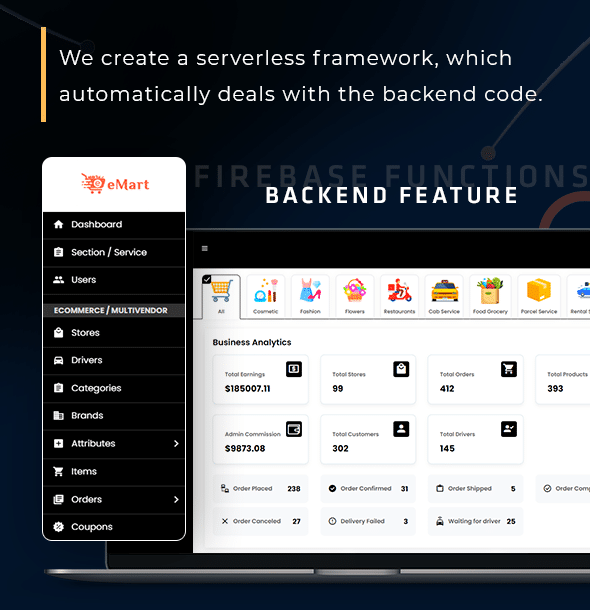The image size is (590, 610).
Task: Click the Items cart icon in sidebar
Action: pos(58,472)
